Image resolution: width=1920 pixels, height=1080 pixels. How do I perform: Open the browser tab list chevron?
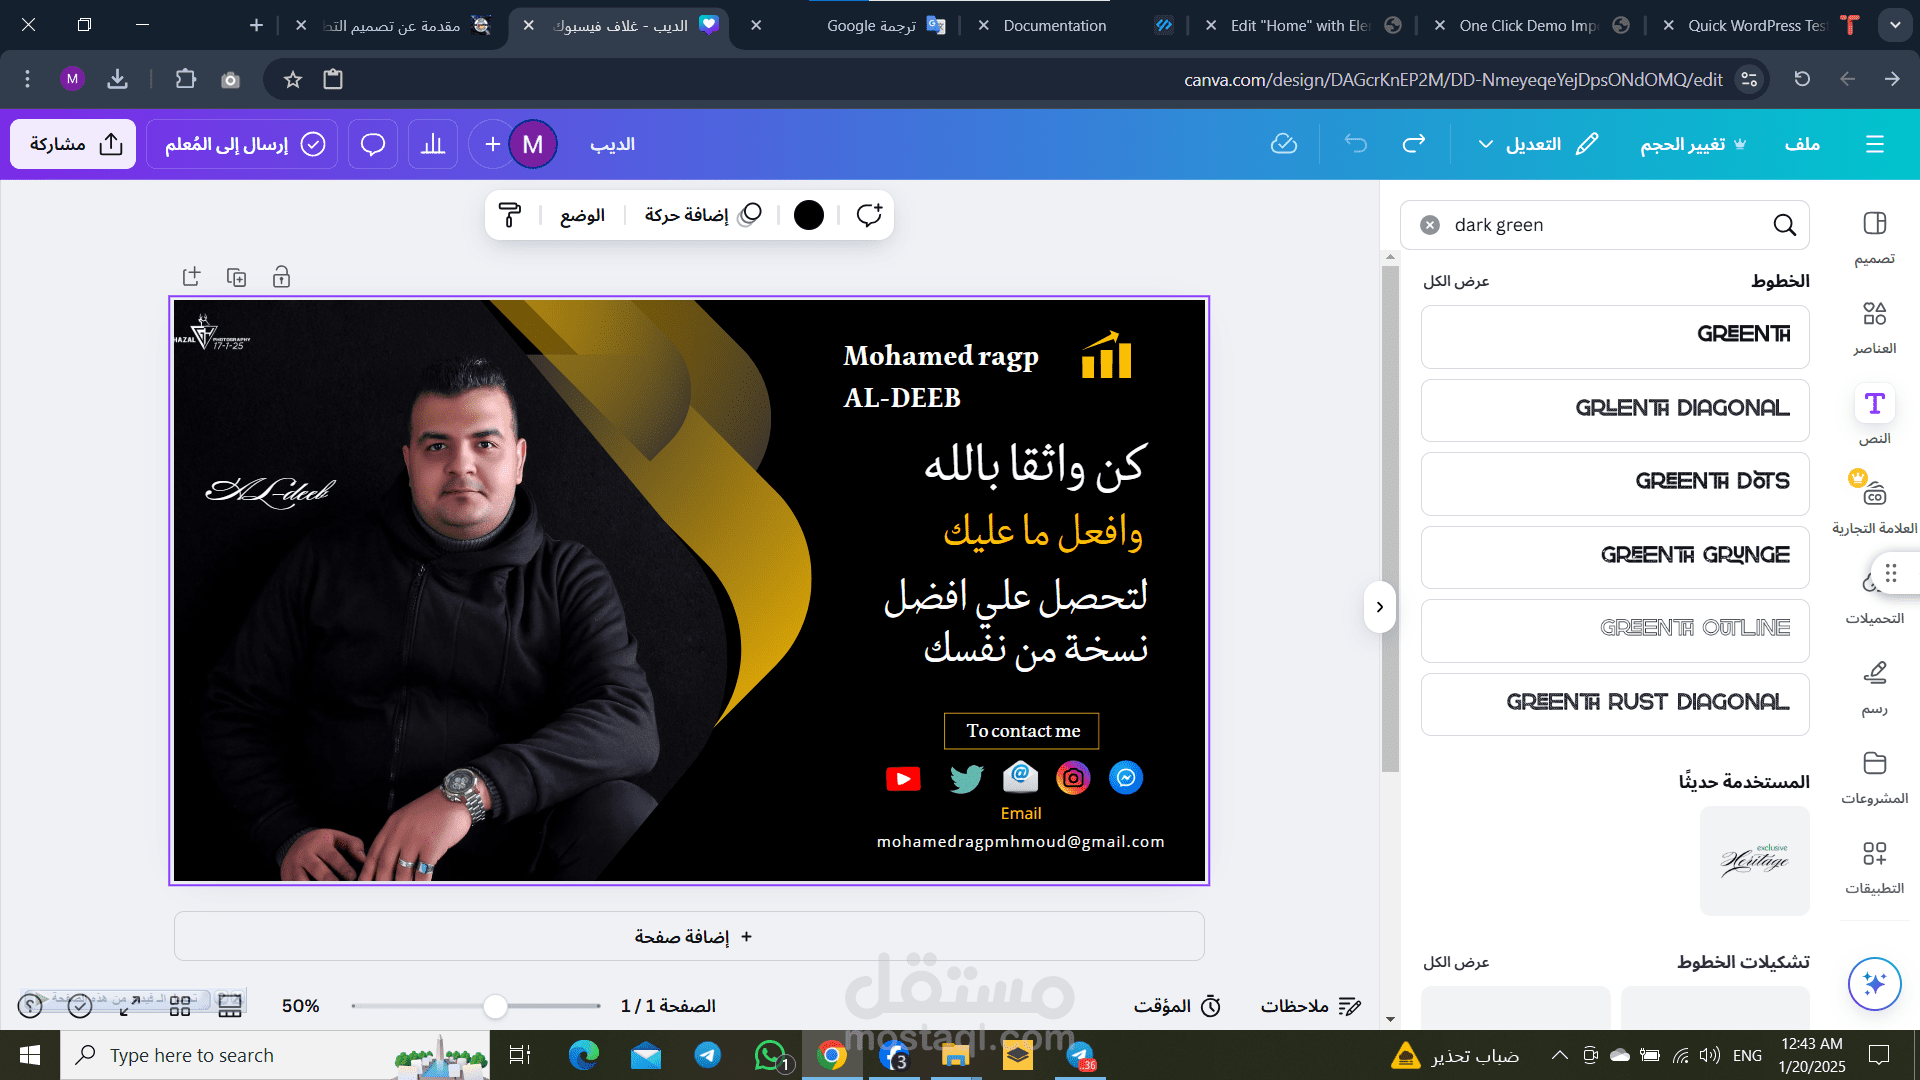click(x=1895, y=25)
